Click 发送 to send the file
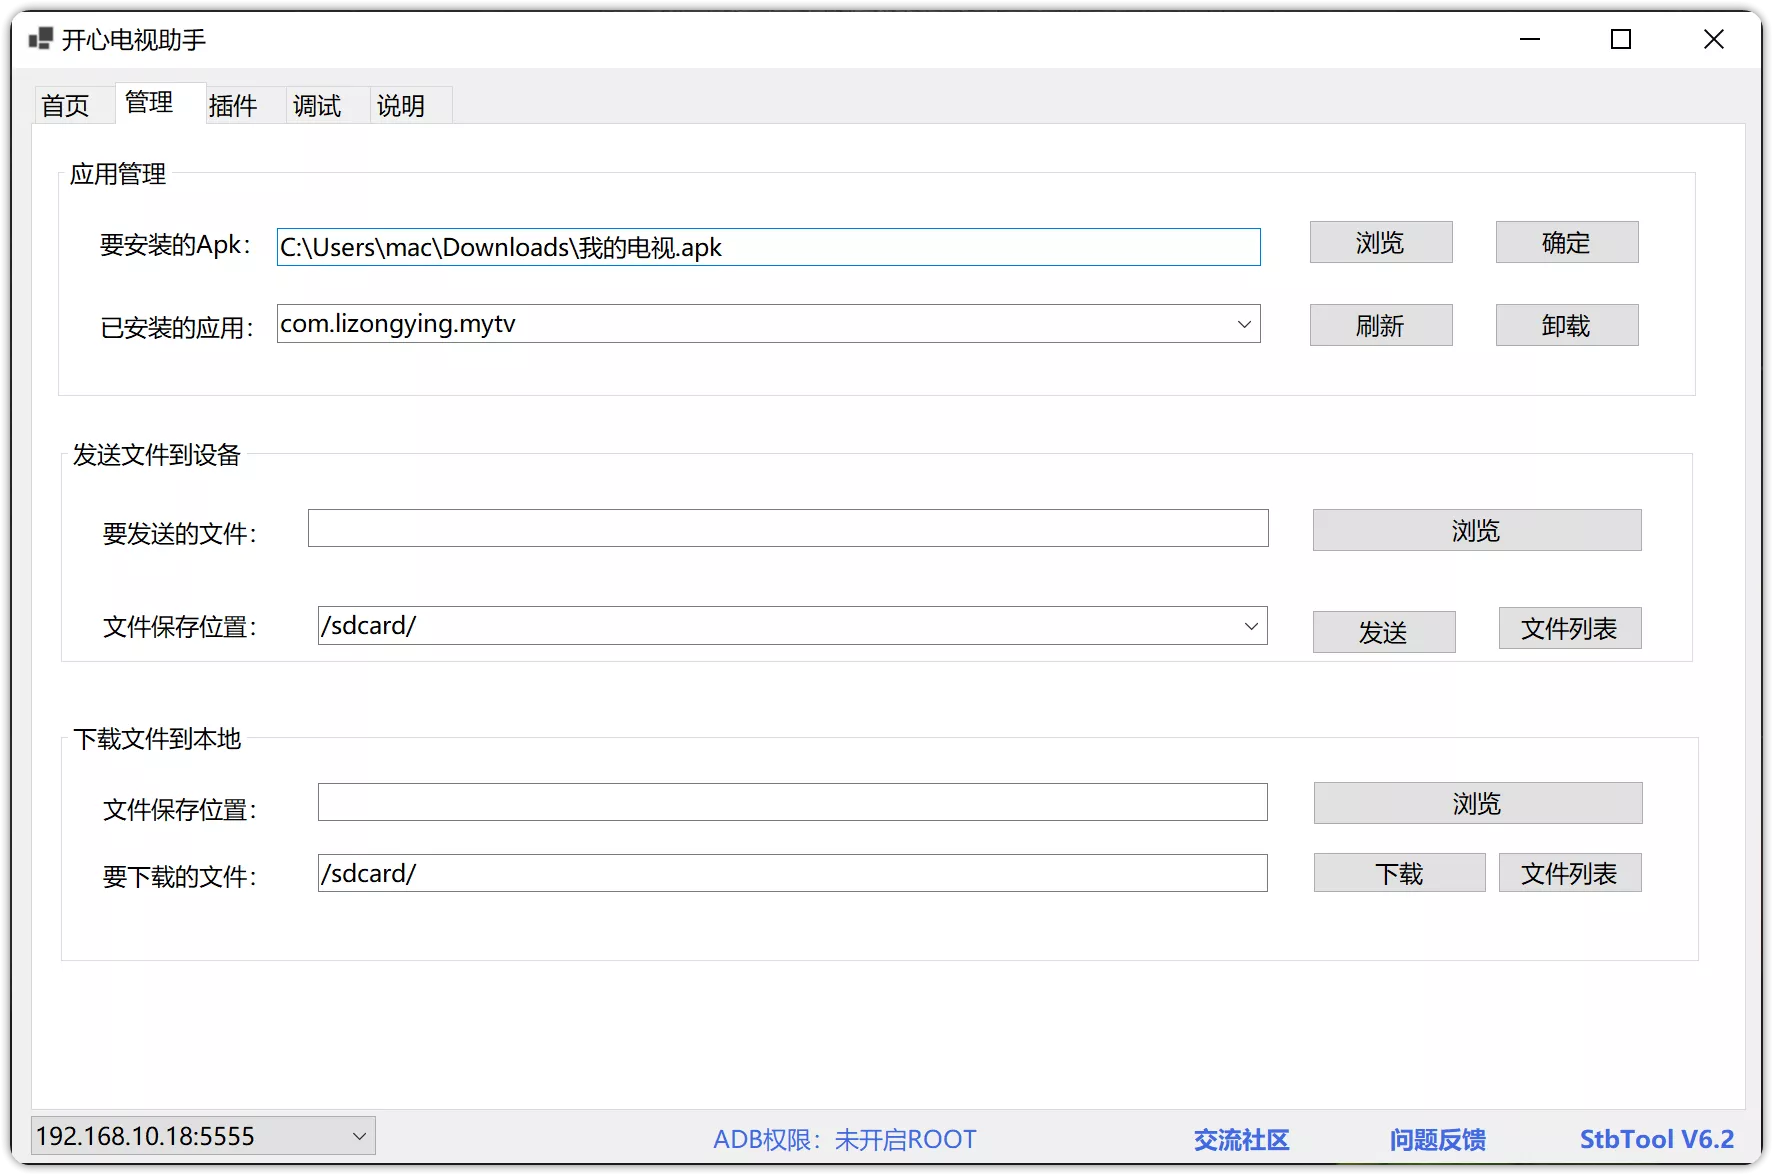Screen dimensions: 1773x1175 coord(1383,631)
